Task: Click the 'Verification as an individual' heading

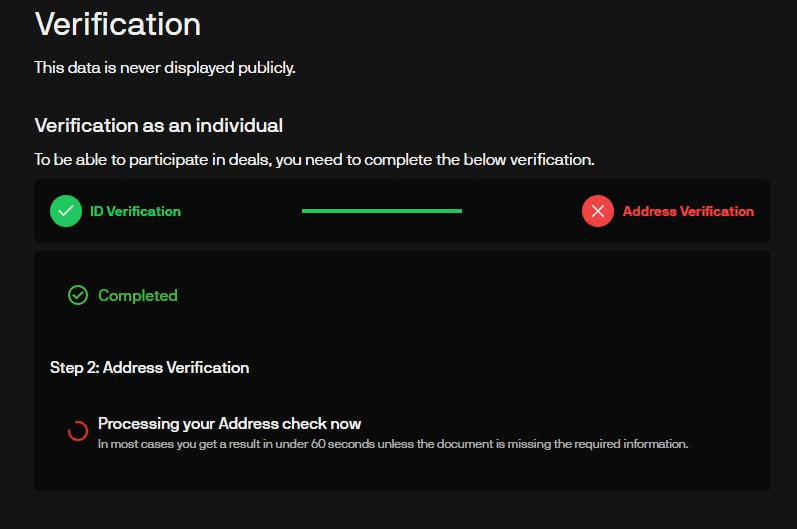Action: [159, 126]
